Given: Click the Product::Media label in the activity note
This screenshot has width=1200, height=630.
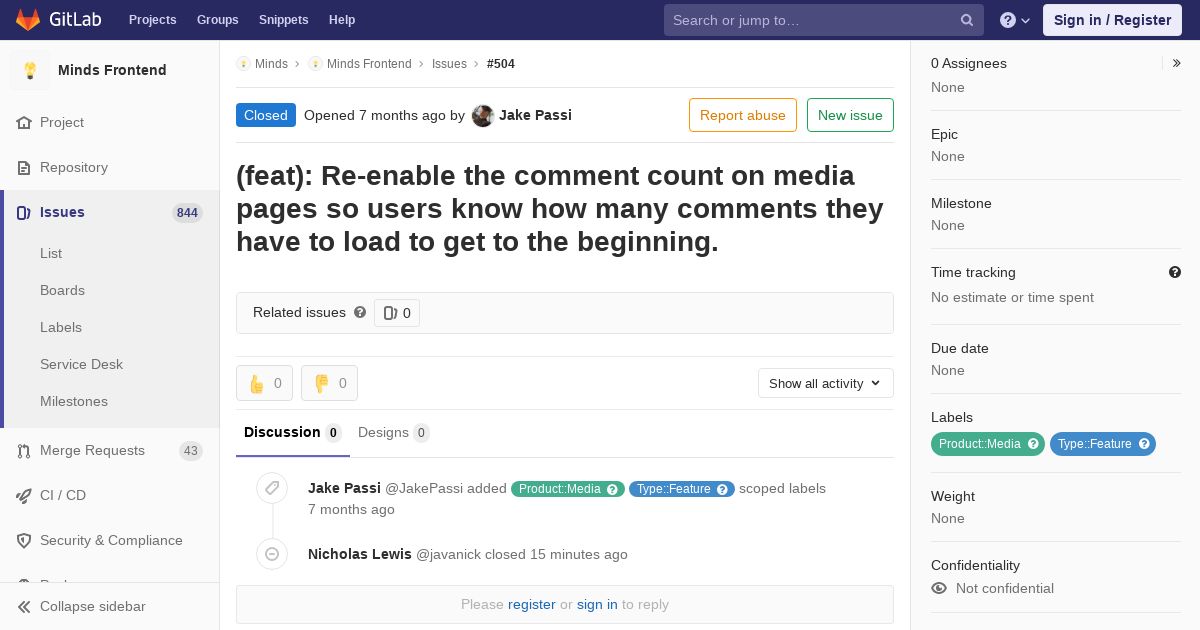Looking at the screenshot, I should 568,489.
